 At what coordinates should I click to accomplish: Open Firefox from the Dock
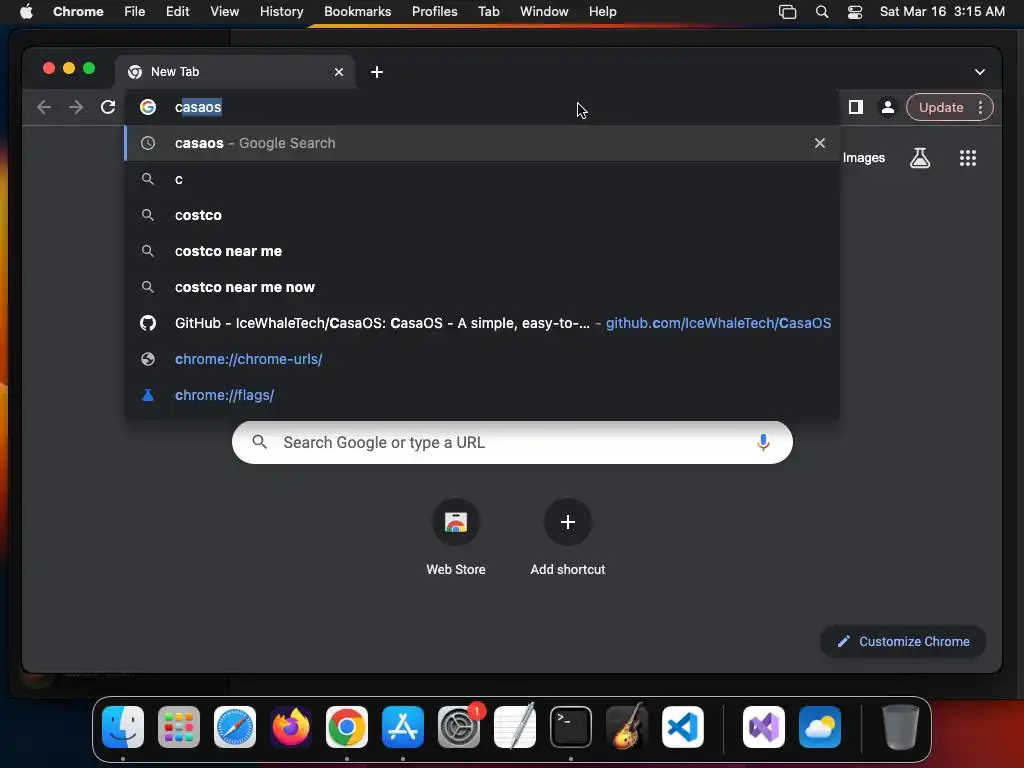coord(291,727)
